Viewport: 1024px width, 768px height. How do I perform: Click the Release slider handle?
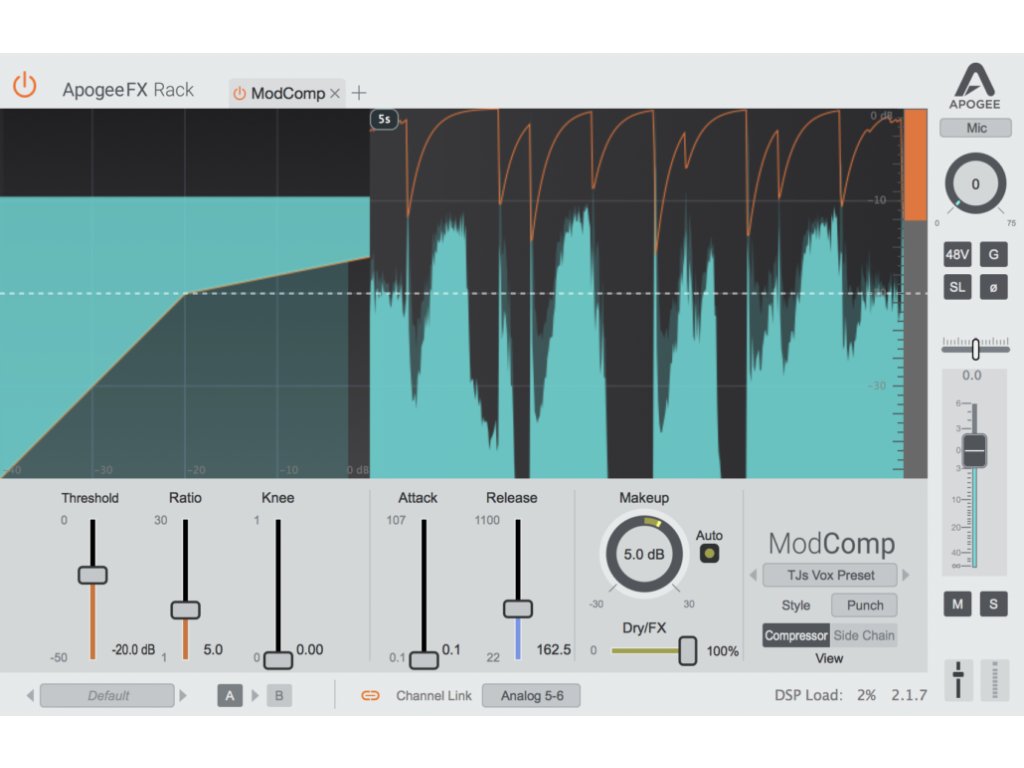518,609
